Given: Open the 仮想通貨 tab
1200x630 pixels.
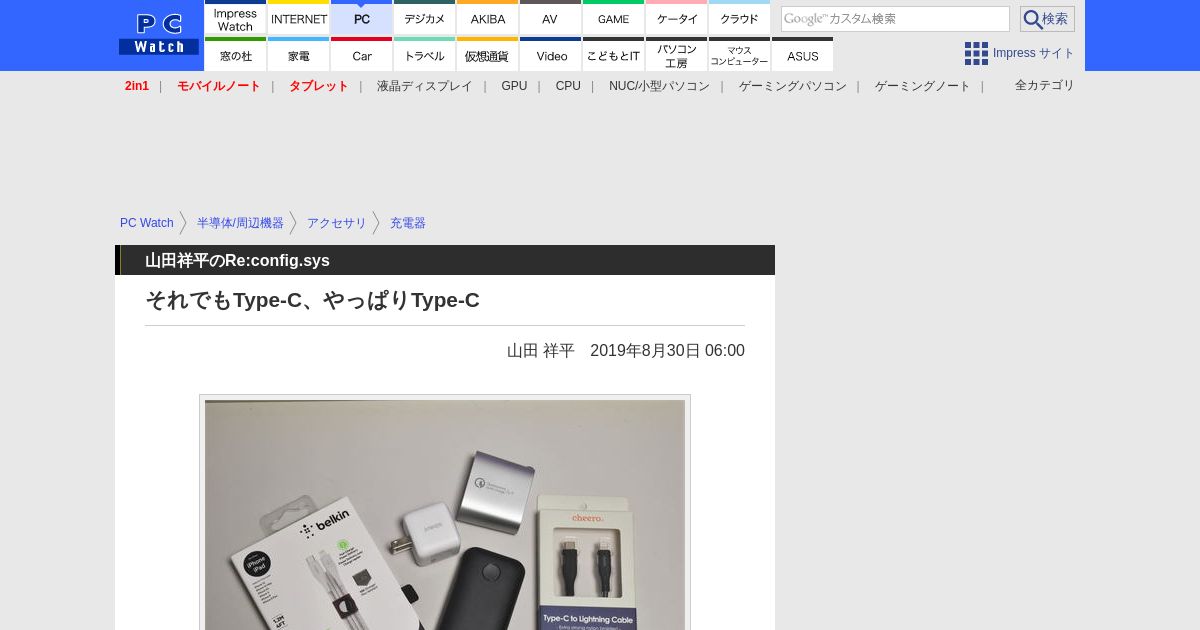Looking at the screenshot, I should click(488, 55).
